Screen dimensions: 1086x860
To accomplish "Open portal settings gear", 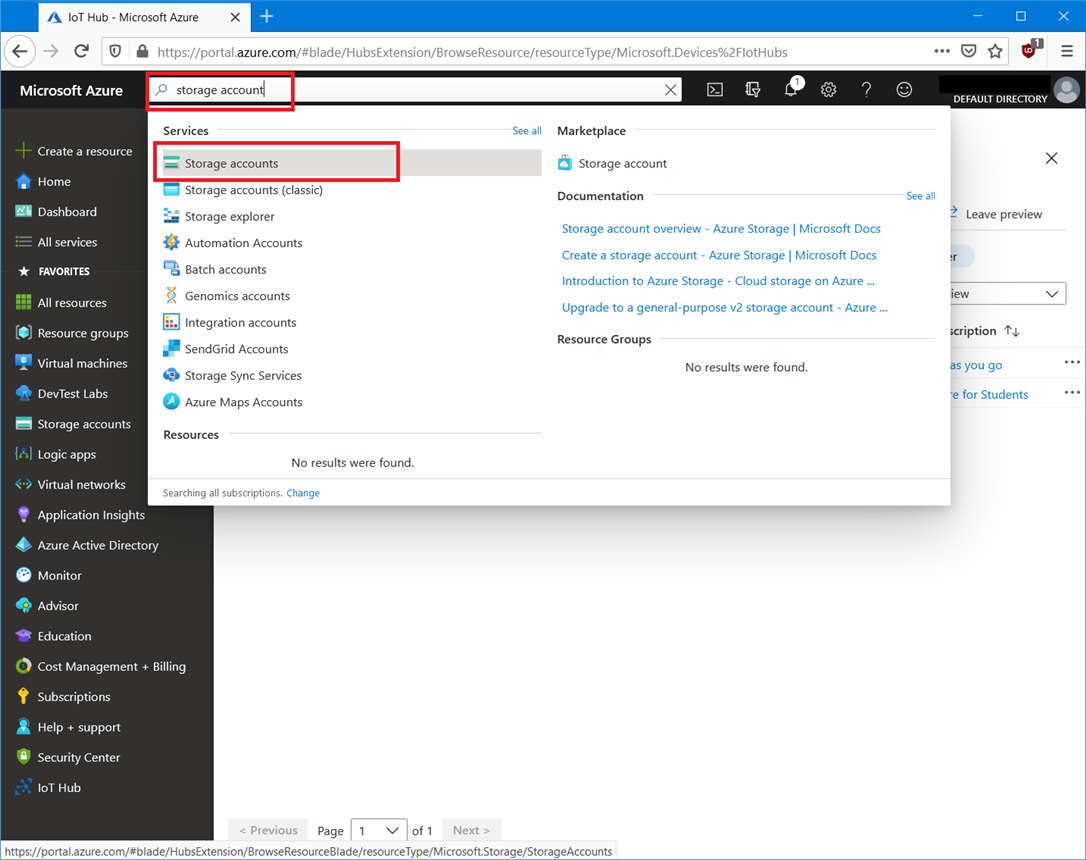I will click(828, 90).
